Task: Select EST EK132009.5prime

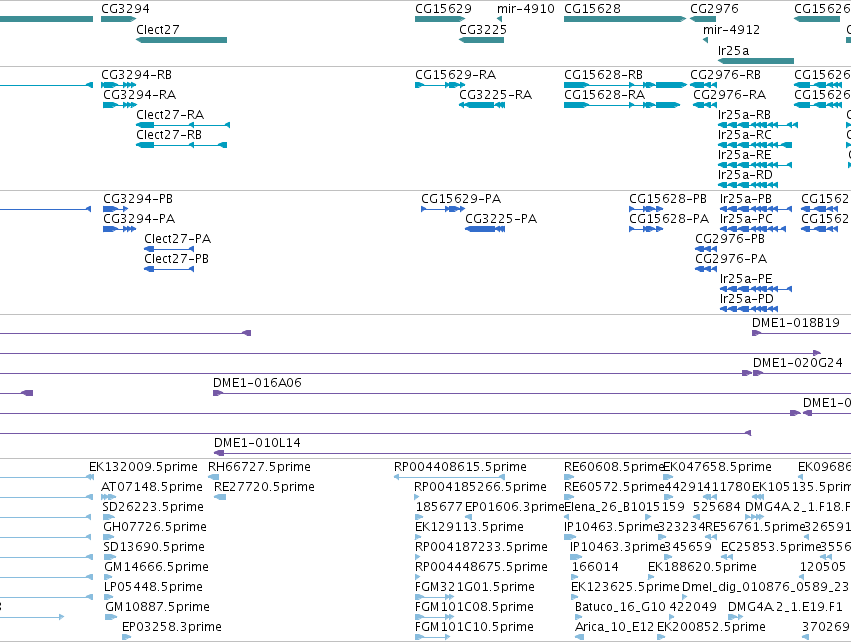Action: [143, 467]
